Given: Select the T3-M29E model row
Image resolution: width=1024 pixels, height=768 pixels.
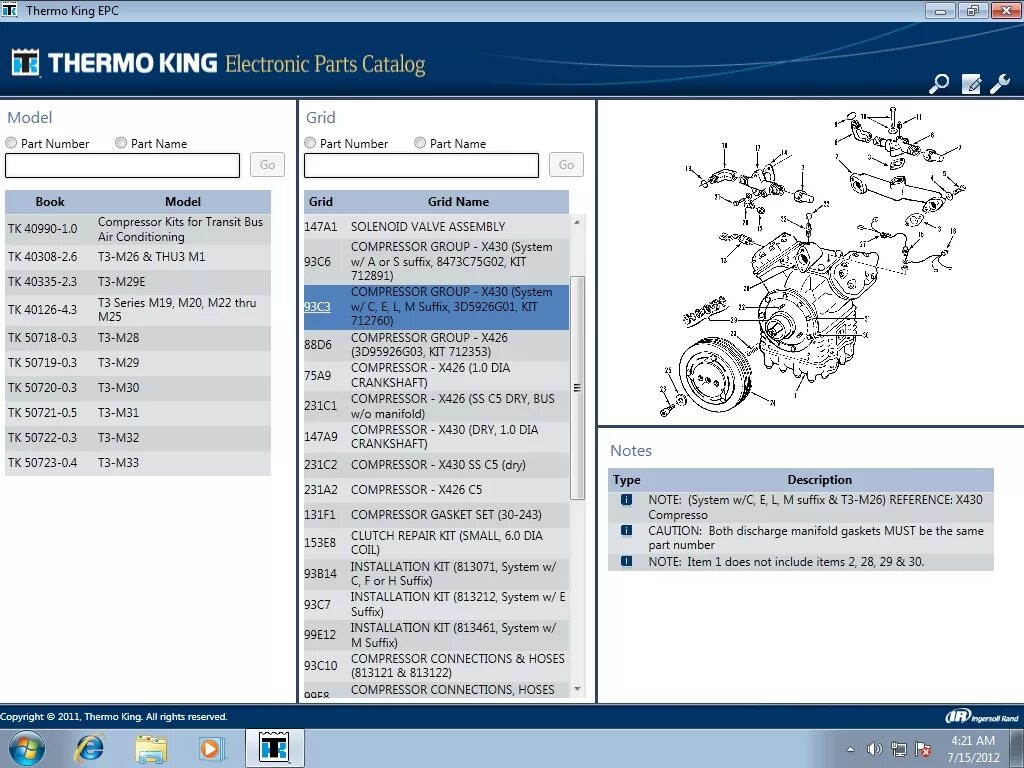Looking at the screenshot, I should tap(138, 282).
